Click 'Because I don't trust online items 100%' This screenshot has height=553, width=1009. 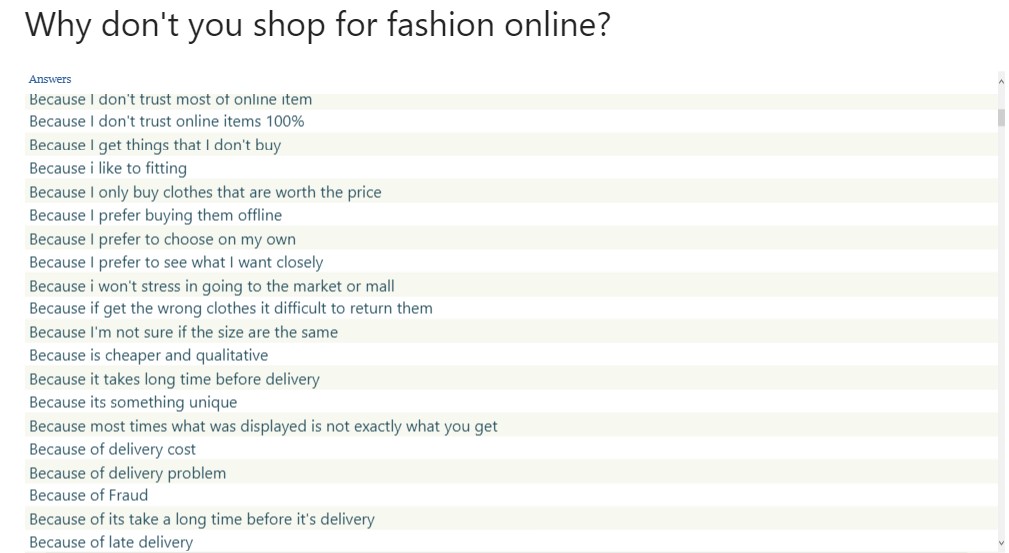166,121
